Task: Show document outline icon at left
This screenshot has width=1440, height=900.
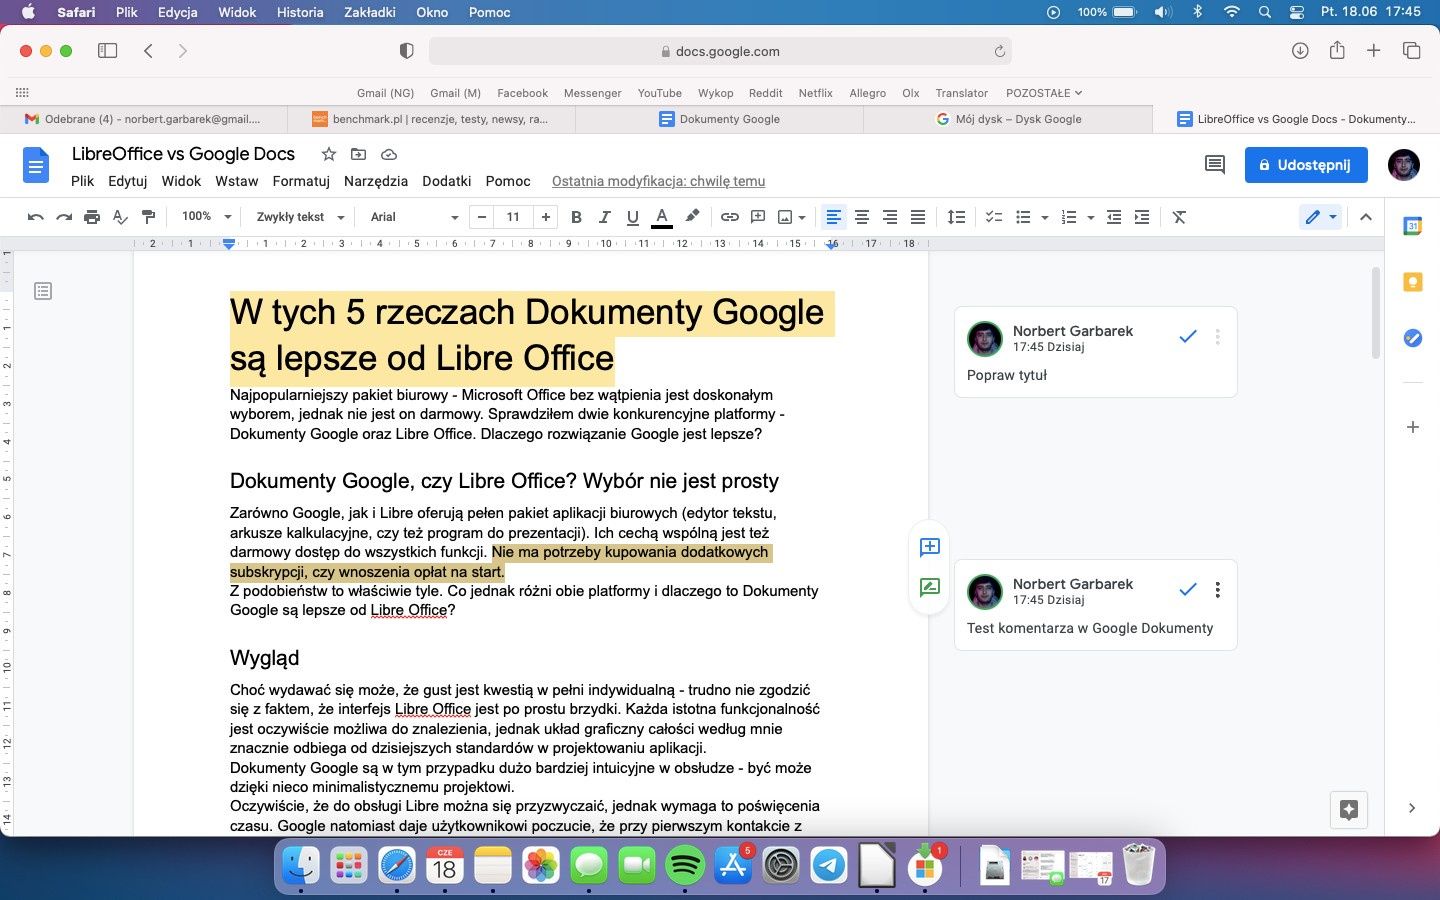Action: 43,291
